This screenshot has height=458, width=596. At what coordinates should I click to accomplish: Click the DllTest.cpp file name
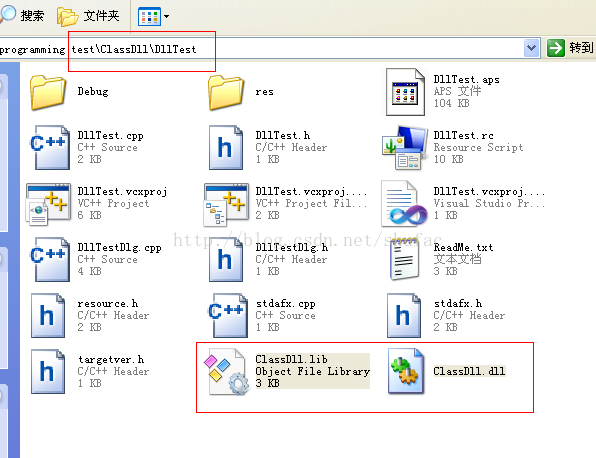pyautogui.click(x=110, y=136)
